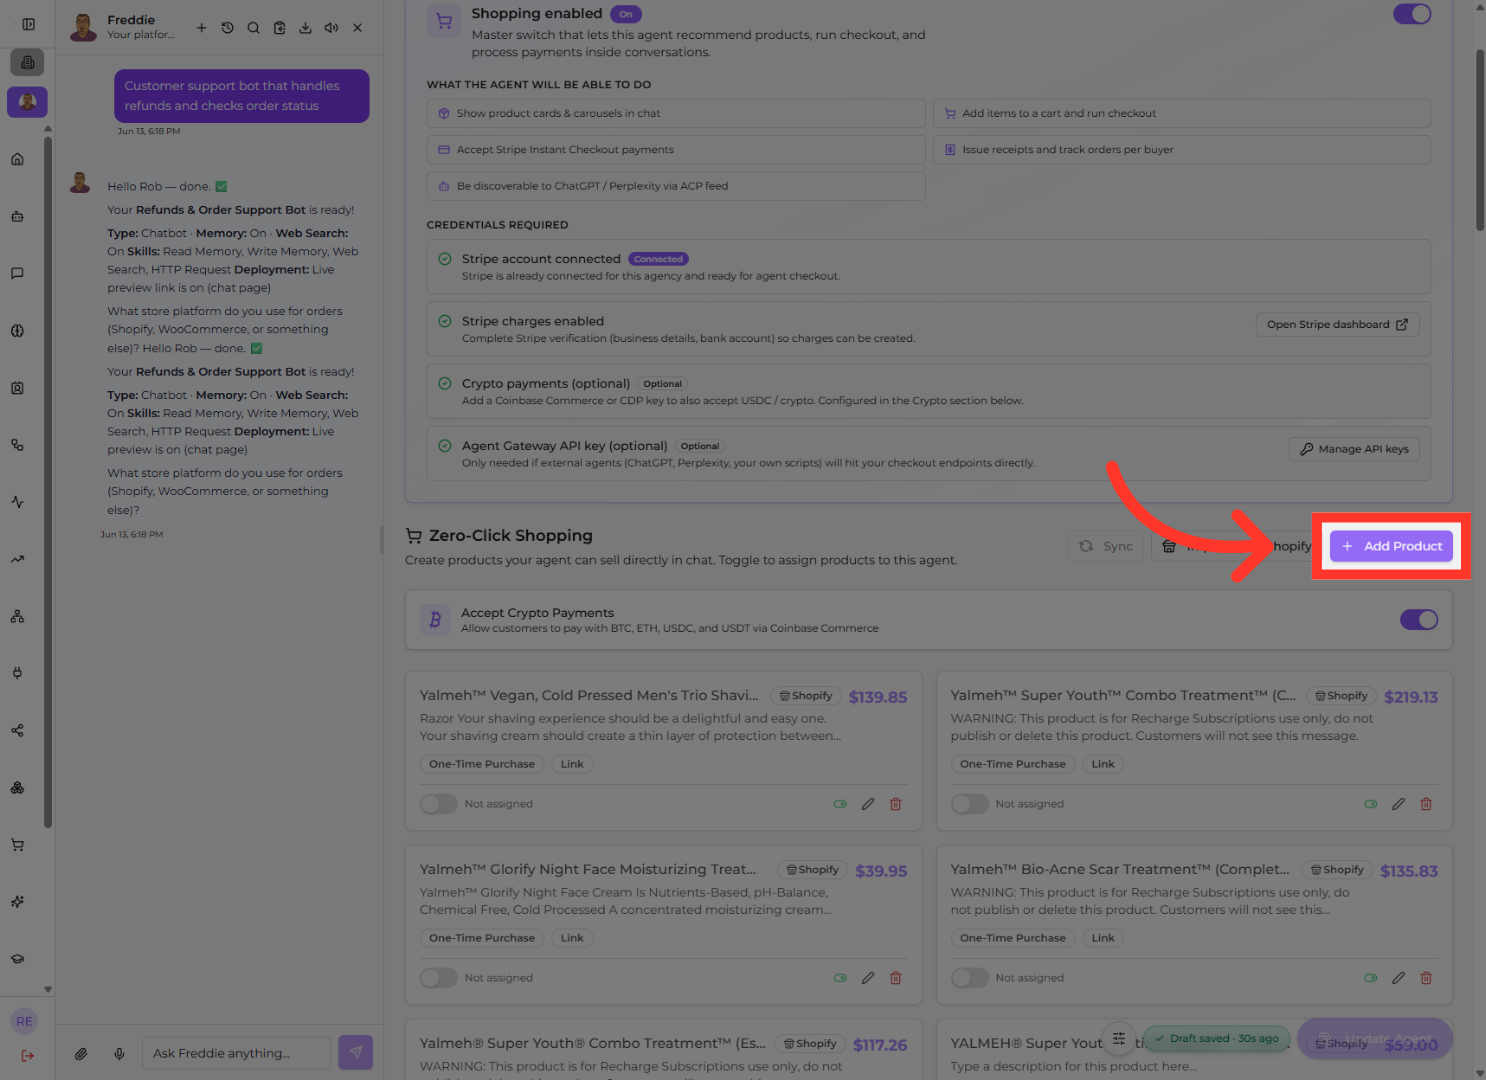Click the Ask Freddie anything input field
Screen dimensions: 1486x1080
click(x=236, y=1053)
